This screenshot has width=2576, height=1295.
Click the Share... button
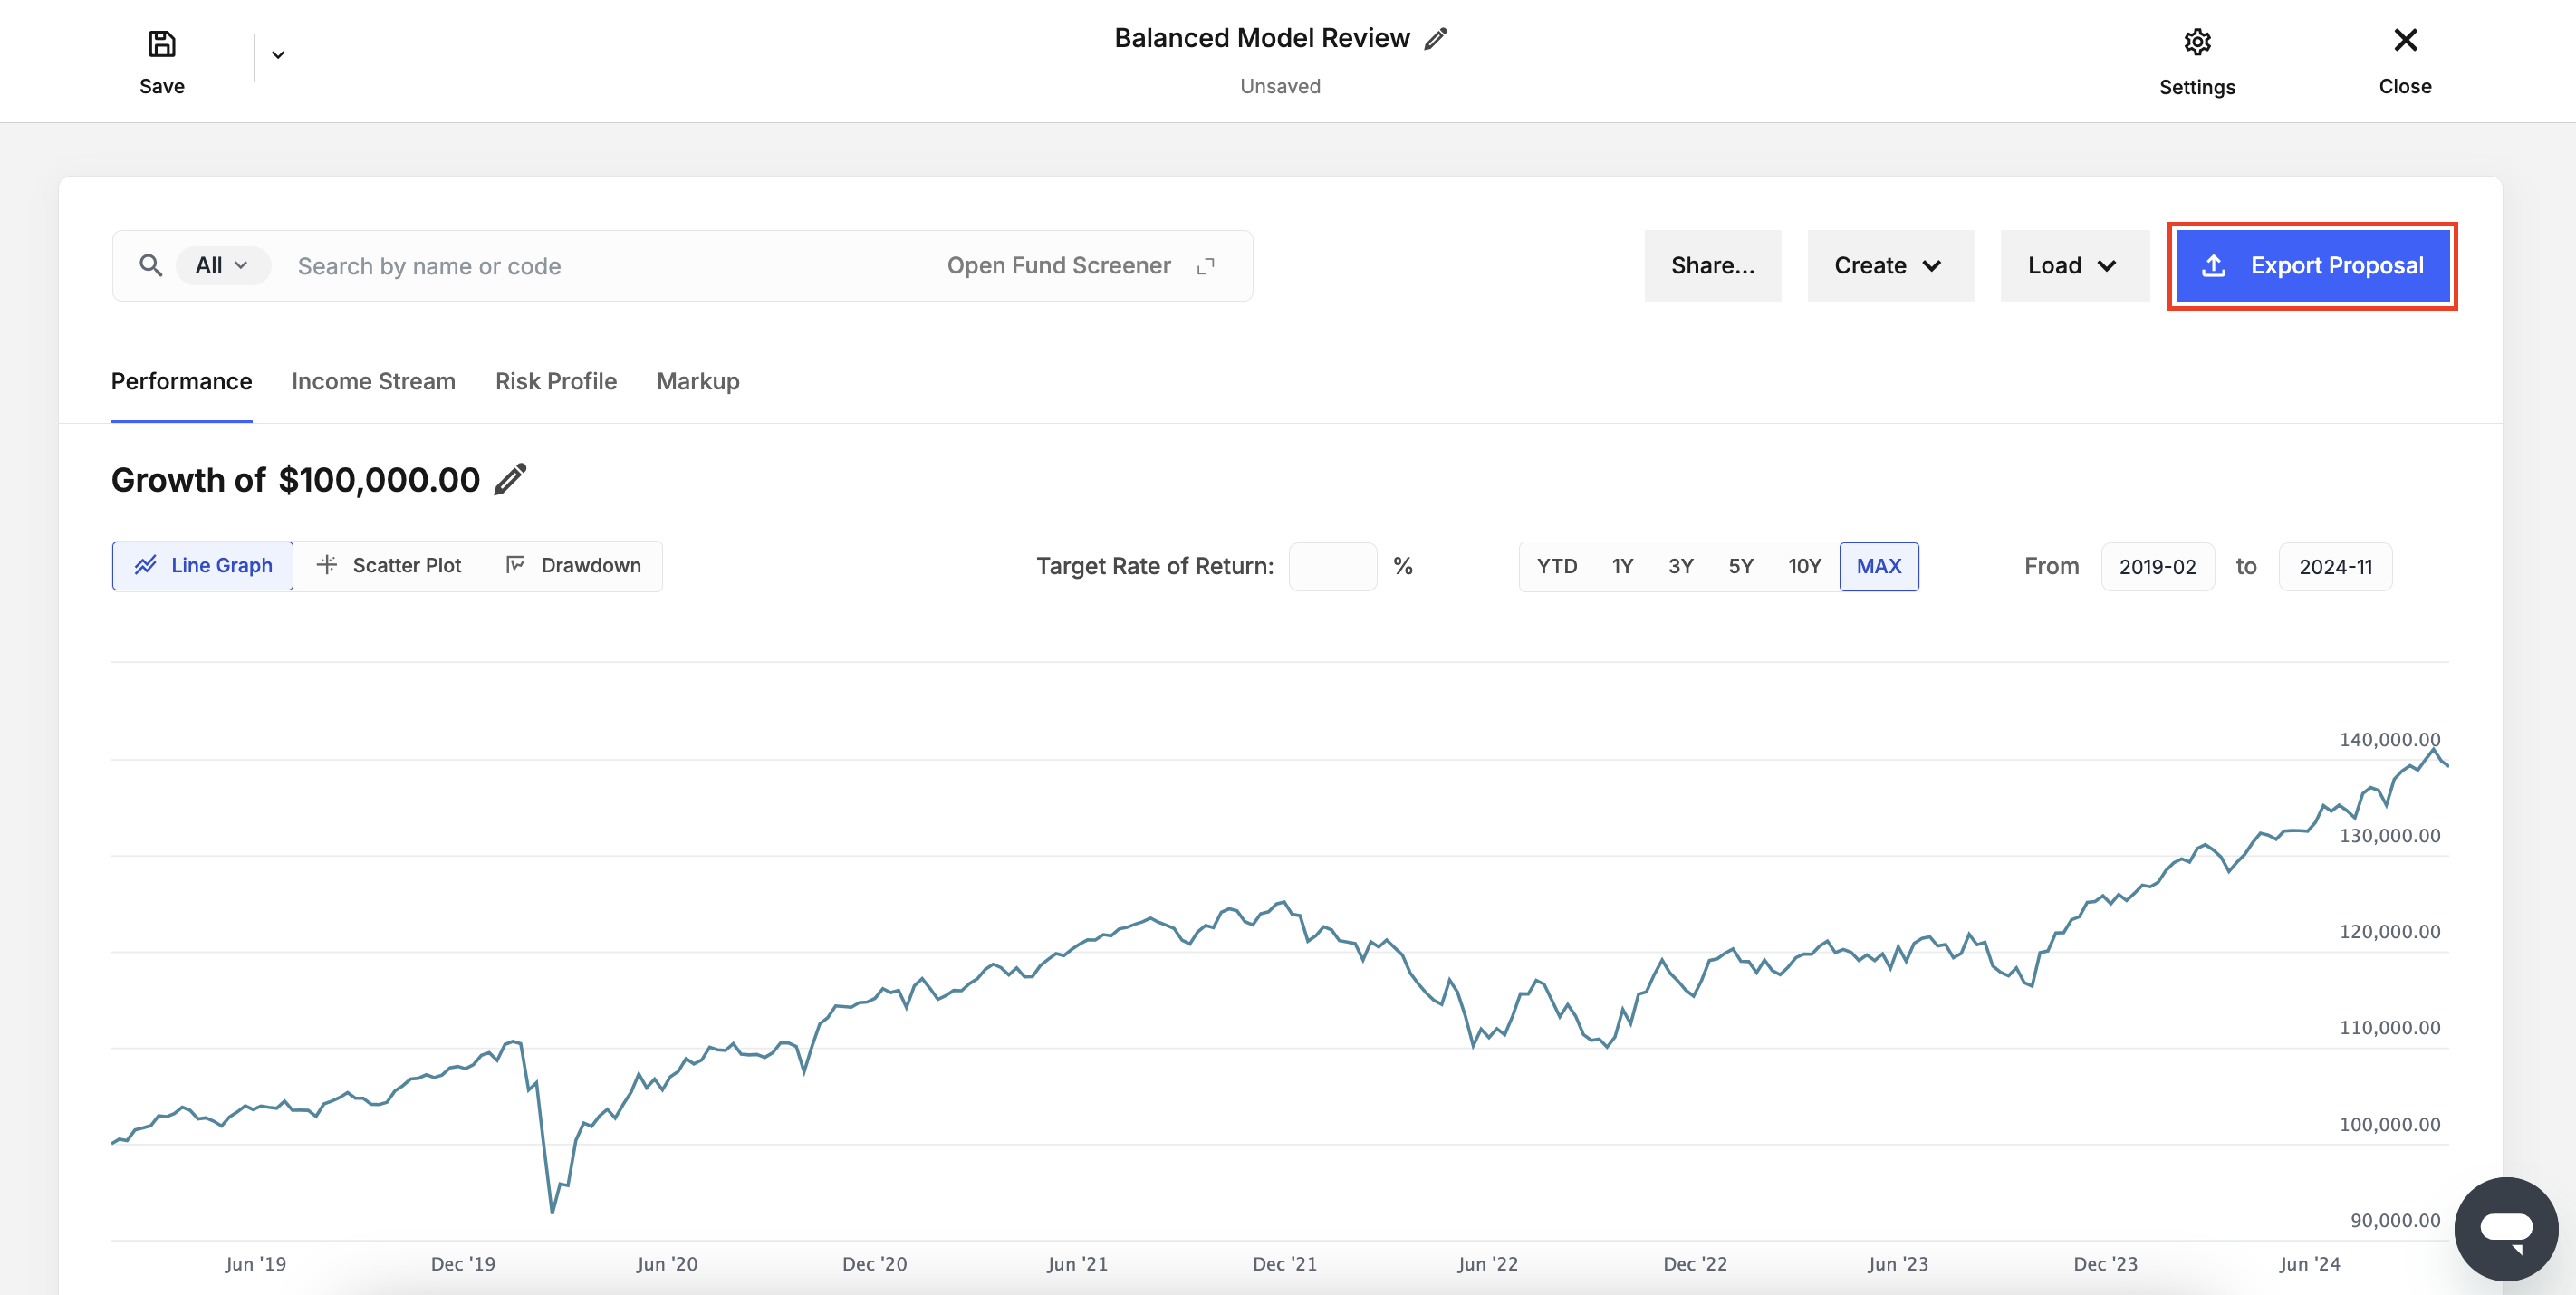1712,265
